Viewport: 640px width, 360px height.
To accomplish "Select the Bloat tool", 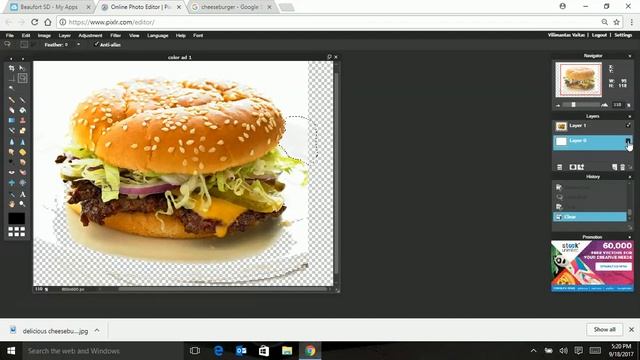I will coord(11,183).
